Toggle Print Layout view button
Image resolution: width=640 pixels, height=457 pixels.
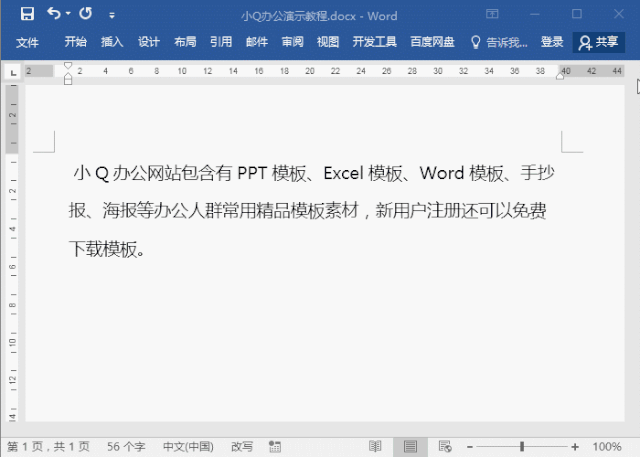pos(410,446)
